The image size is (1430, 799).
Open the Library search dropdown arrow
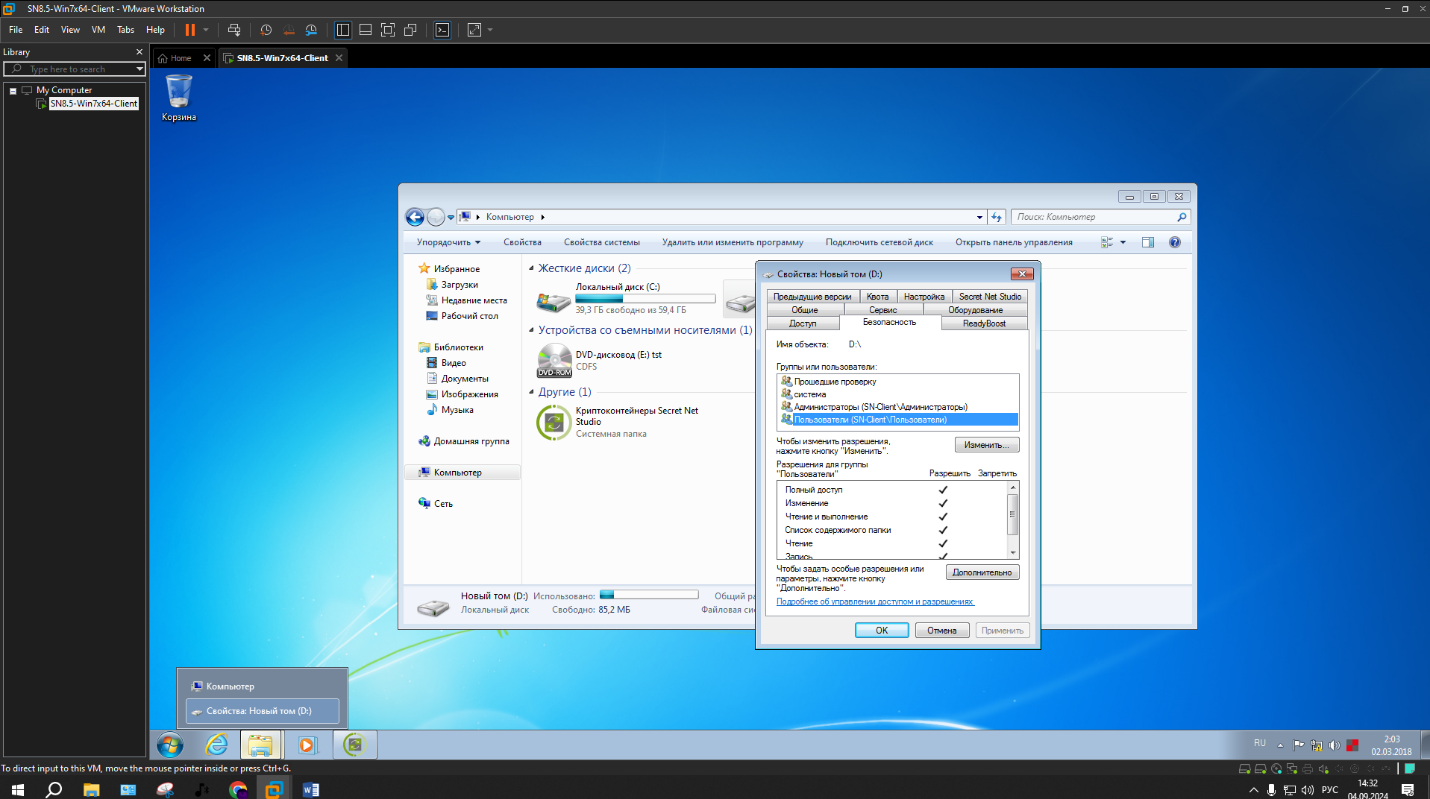tap(140, 69)
